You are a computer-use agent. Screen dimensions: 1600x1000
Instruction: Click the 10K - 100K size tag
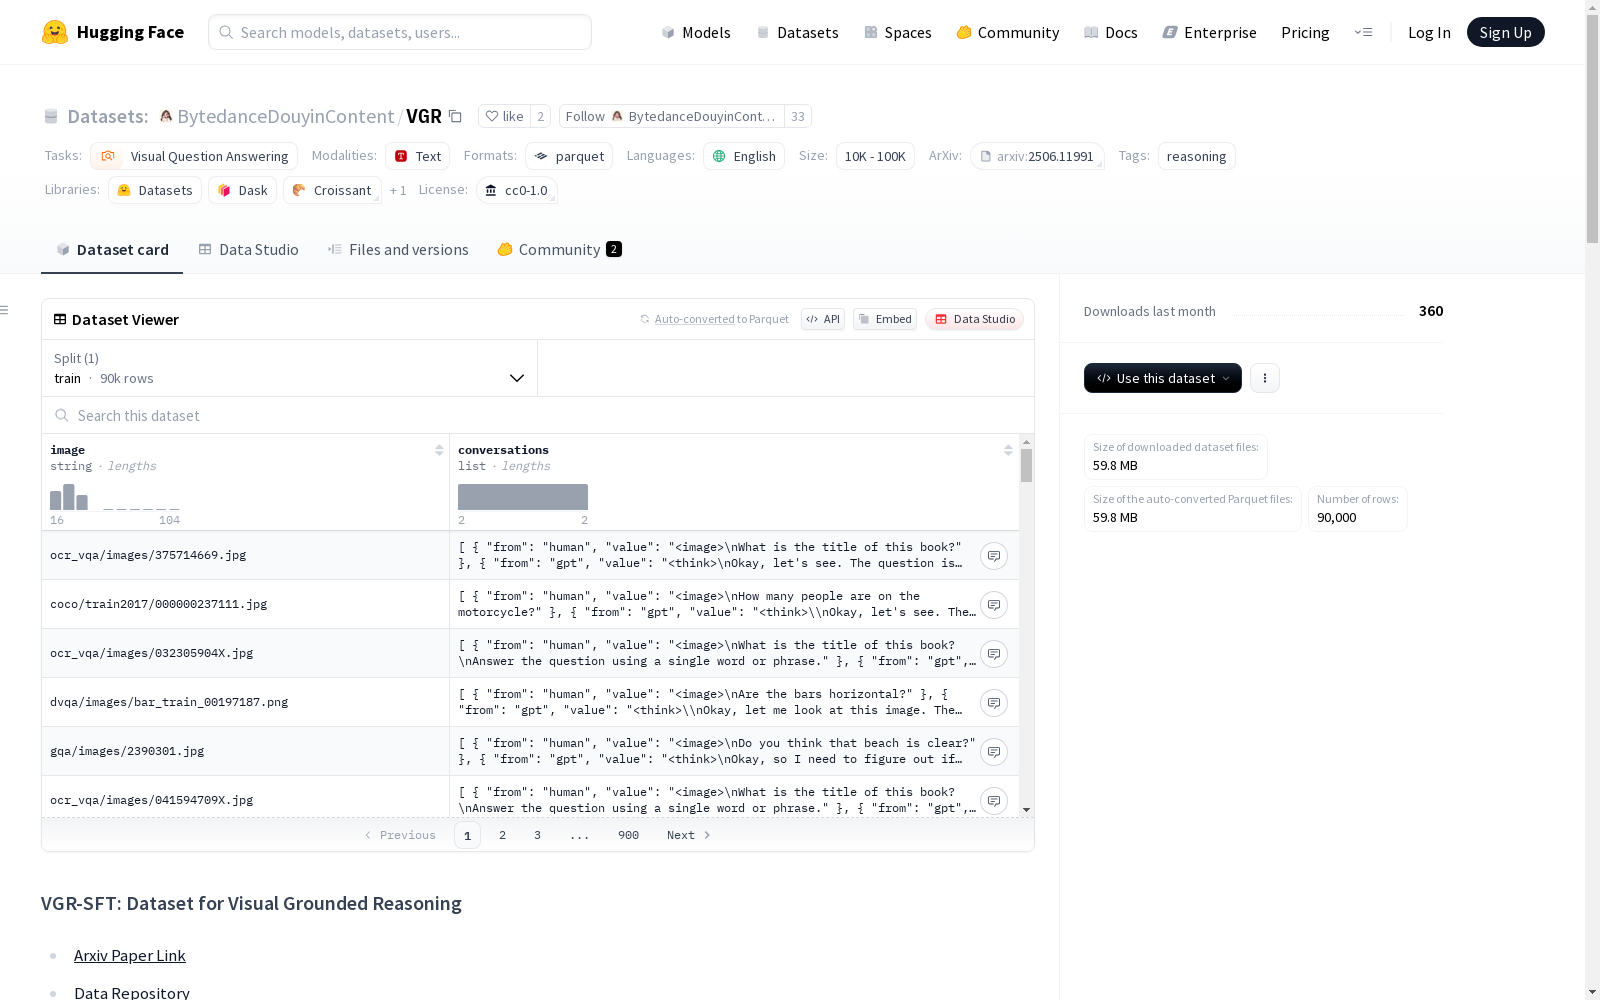point(875,156)
